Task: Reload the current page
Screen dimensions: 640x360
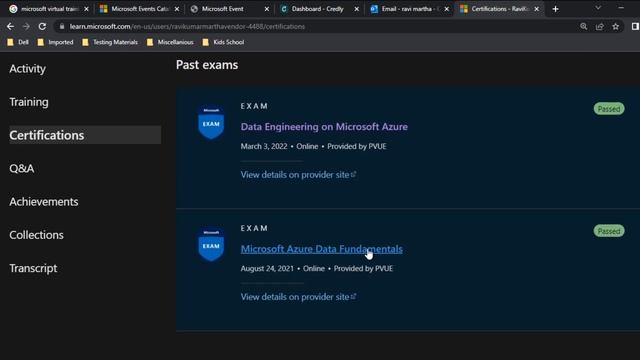Action: 42,27
